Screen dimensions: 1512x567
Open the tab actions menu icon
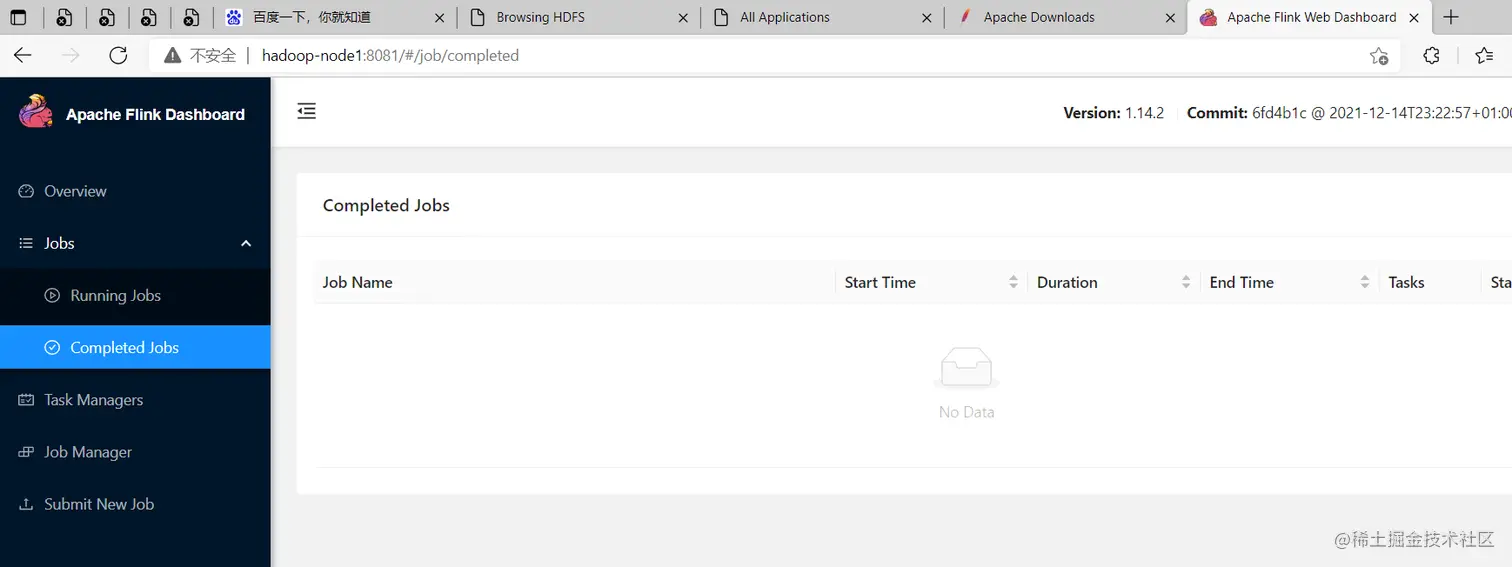tap(18, 17)
